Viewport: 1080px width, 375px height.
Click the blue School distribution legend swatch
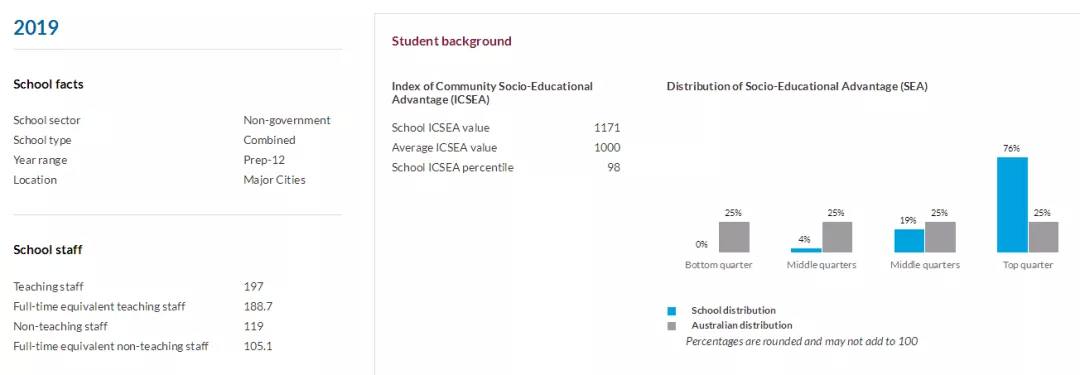672,311
